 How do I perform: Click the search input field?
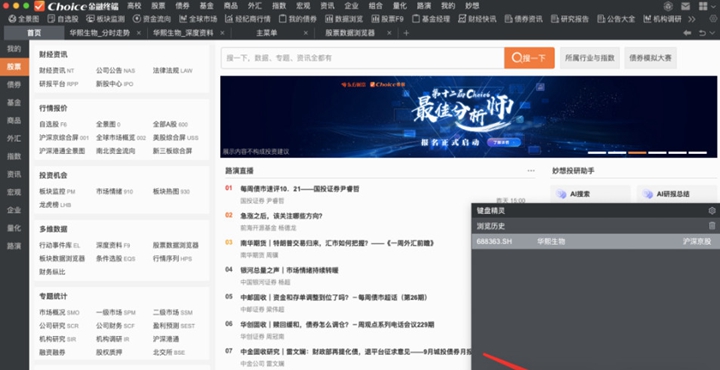click(x=362, y=58)
